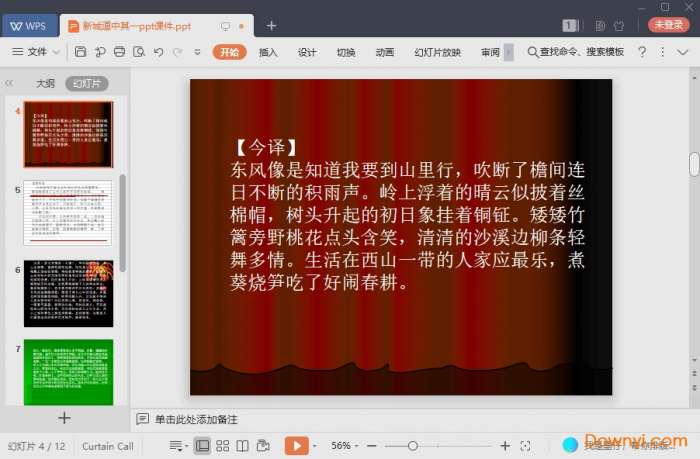Open the 幻灯片放映 ribbon tab
Screen dimensions: 700x459
[438, 52]
